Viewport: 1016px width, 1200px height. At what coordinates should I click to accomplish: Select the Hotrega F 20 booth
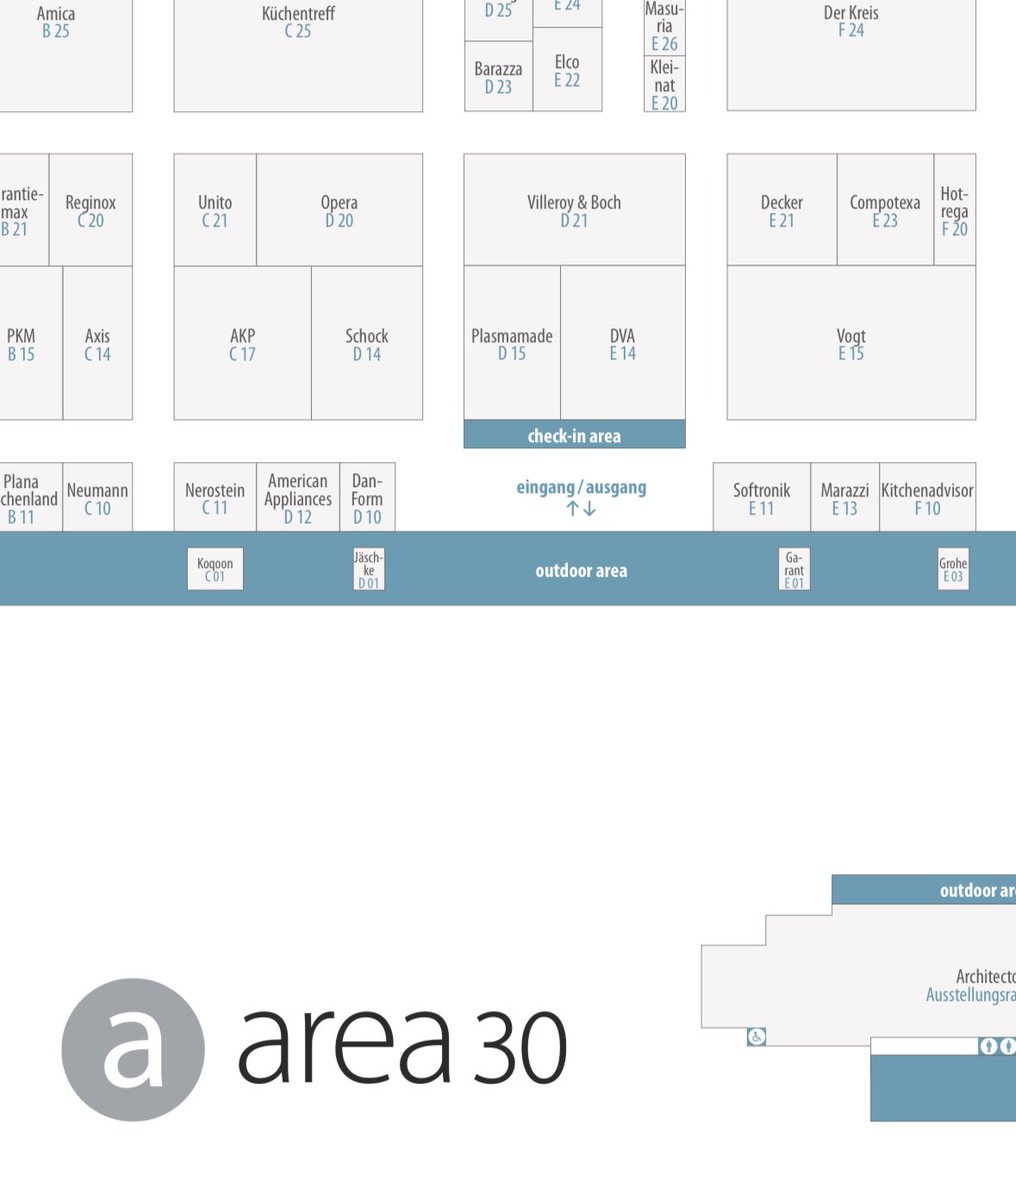954,210
